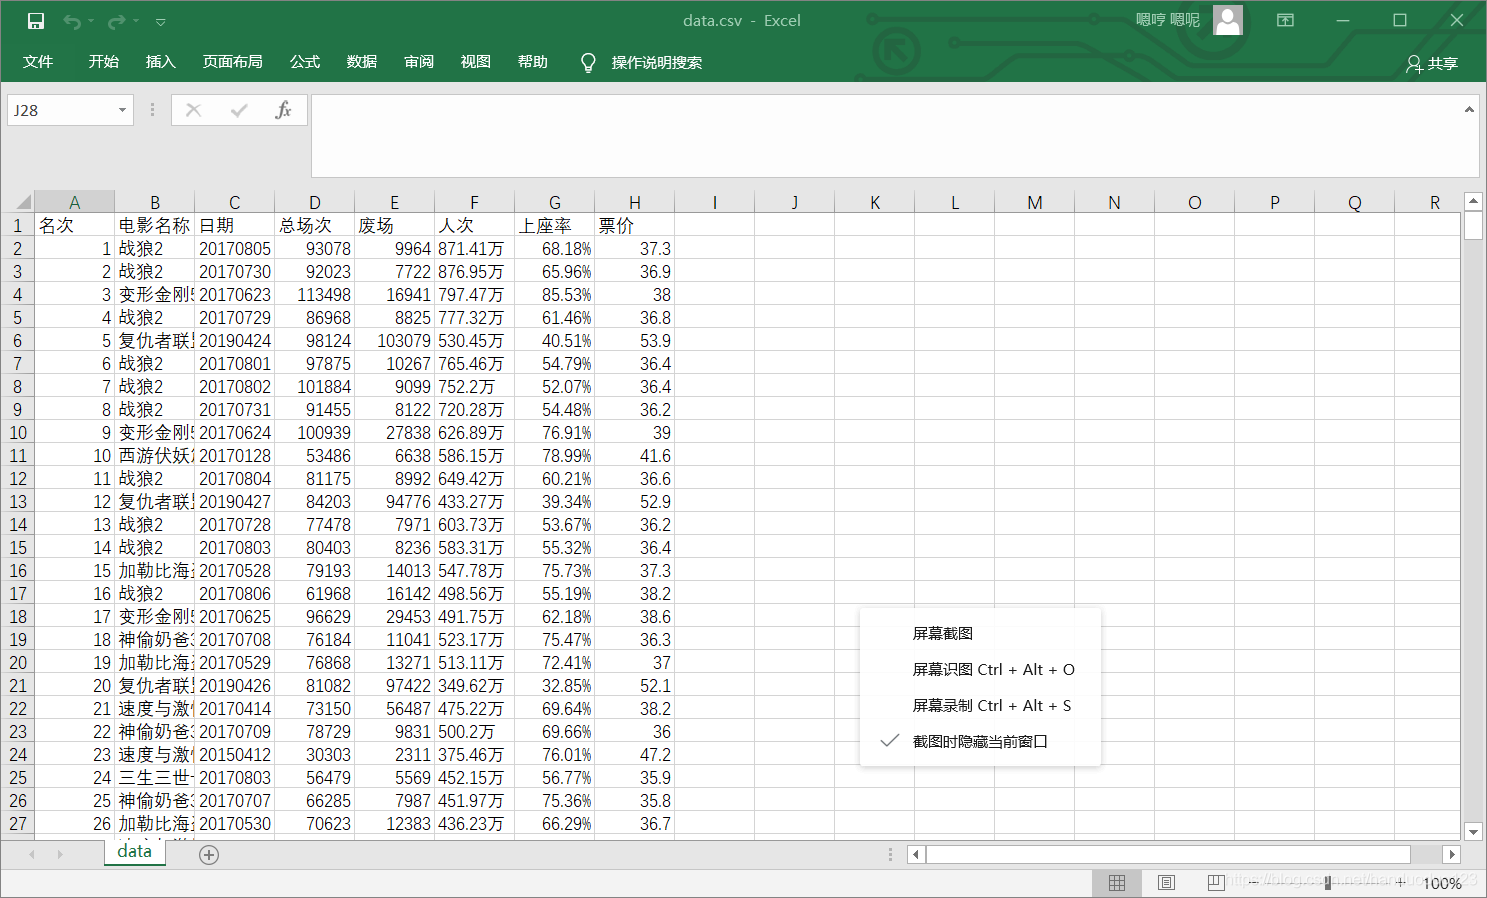Open the 帮助 ribbon tab
The image size is (1487, 898).
(533, 62)
